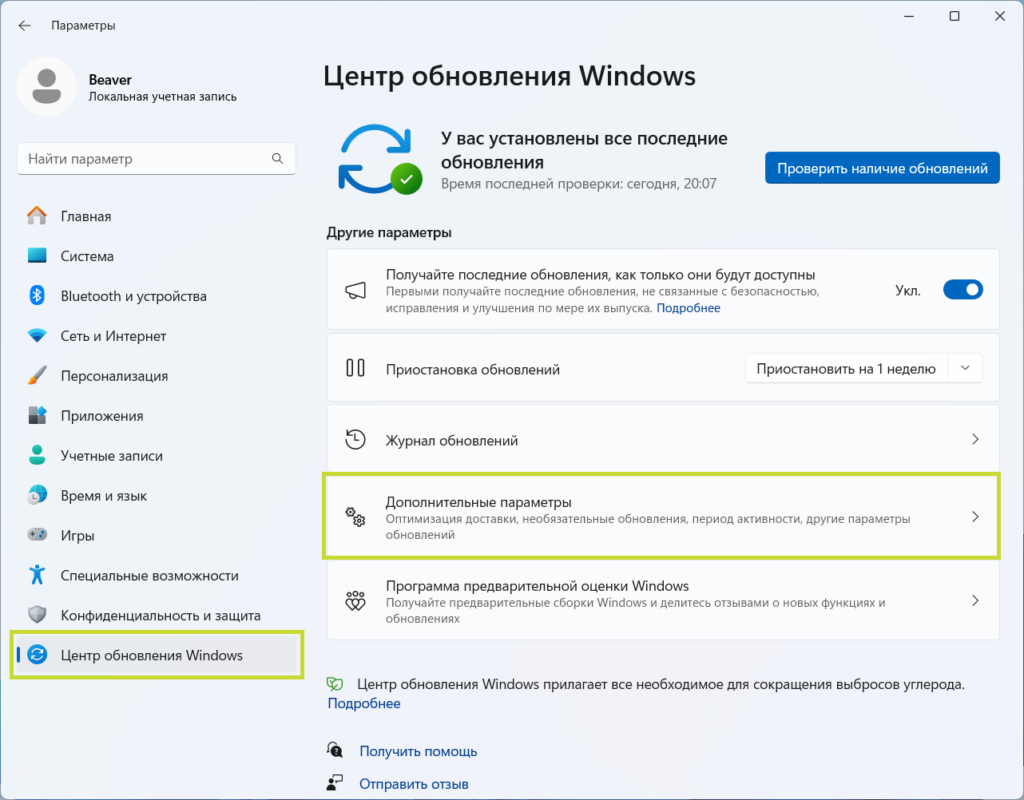Viewport: 1024px width, 800px height.
Task: Click the Beaver user avatar
Action: click(x=46, y=87)
